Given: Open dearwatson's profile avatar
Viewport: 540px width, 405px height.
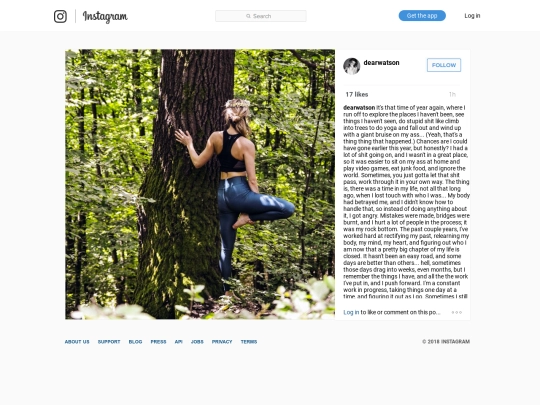Looking at the screenshot, I should pos(352,66).
